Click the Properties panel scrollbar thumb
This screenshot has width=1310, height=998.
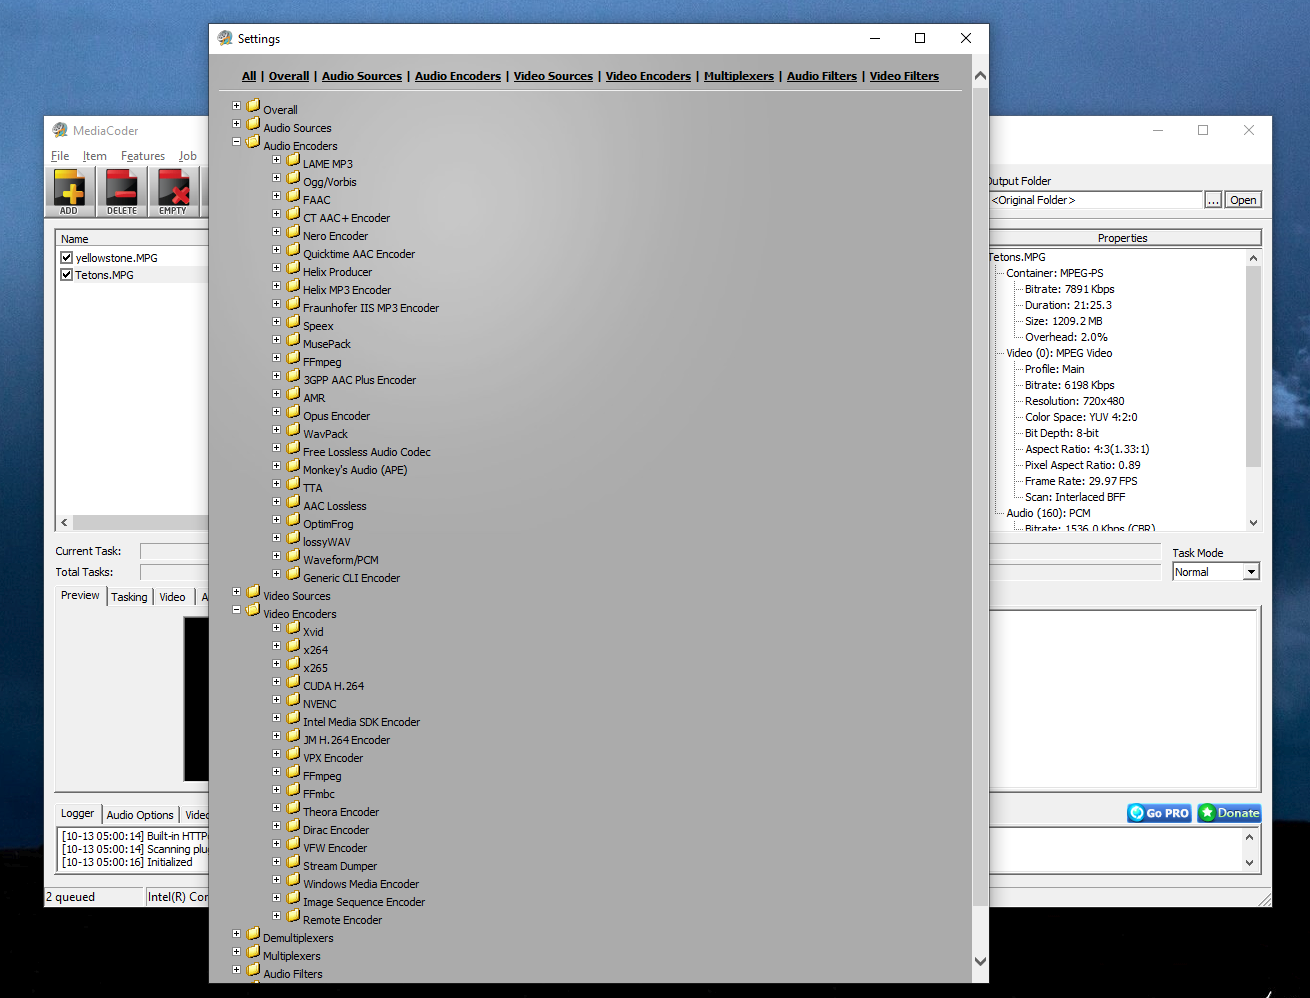click(1253, 366)
